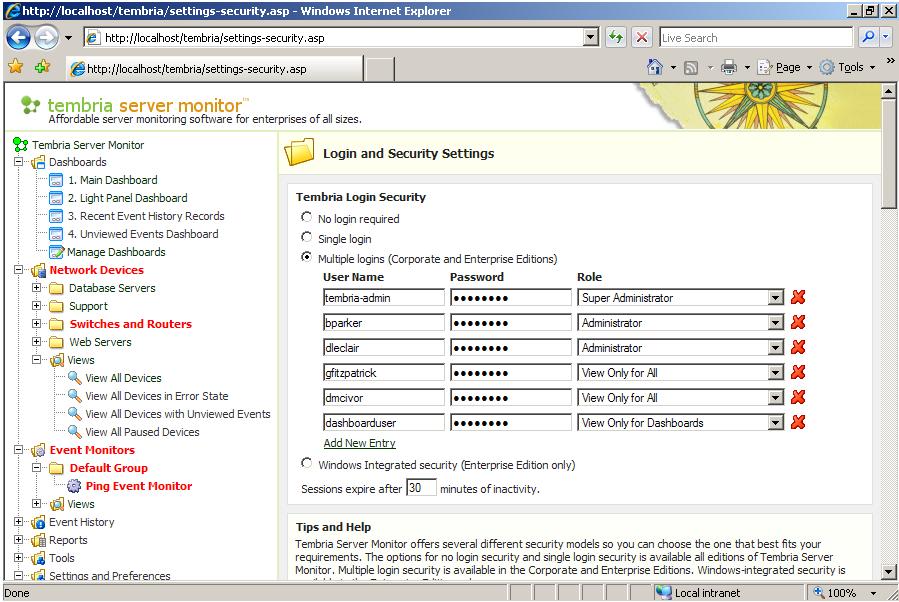Expand the Switches and Routers node
This screenshot has width=899, height=602.
[x=36, y=324]
